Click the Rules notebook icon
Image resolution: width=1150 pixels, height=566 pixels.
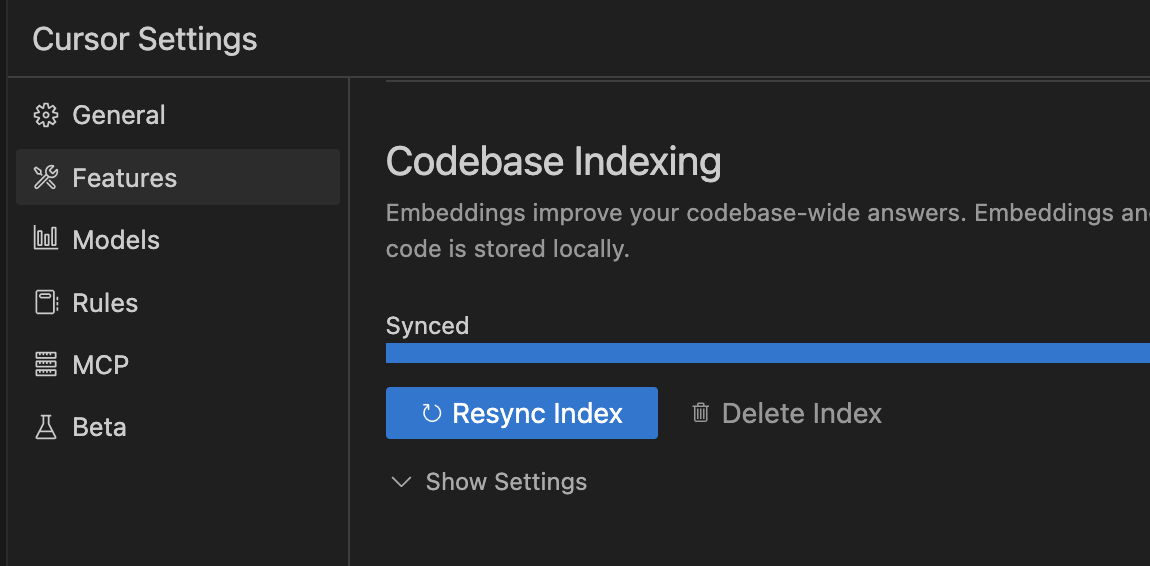point(45,302)
